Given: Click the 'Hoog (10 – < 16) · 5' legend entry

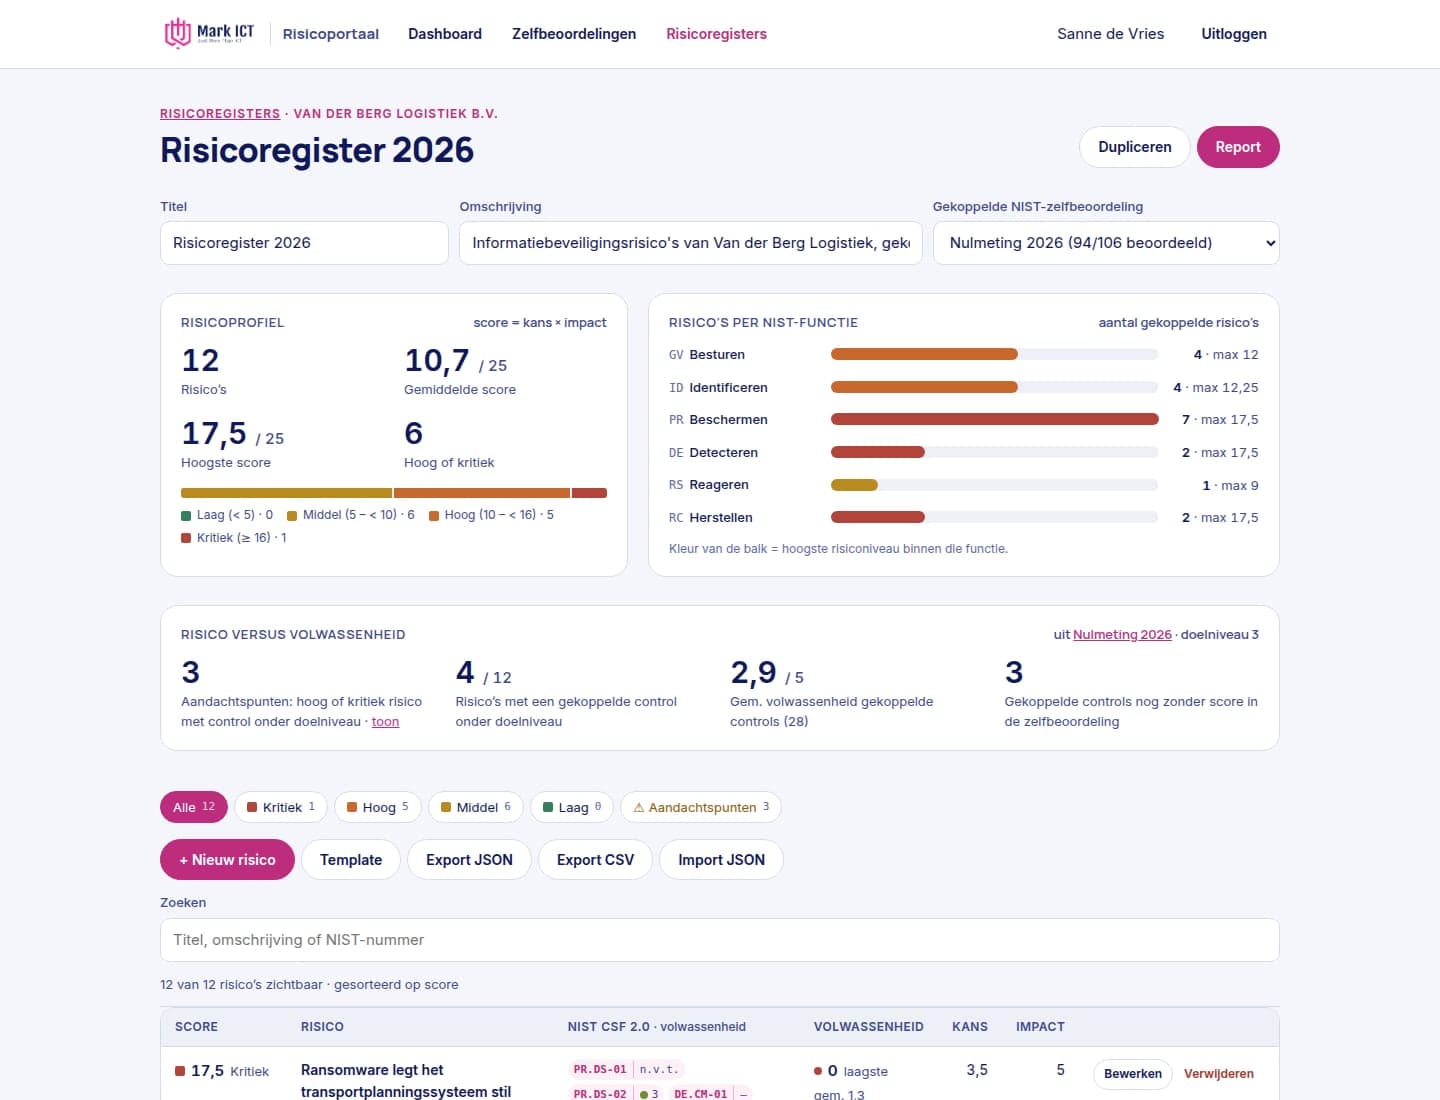Looking at the screenshot, I should tap(491, 515).
